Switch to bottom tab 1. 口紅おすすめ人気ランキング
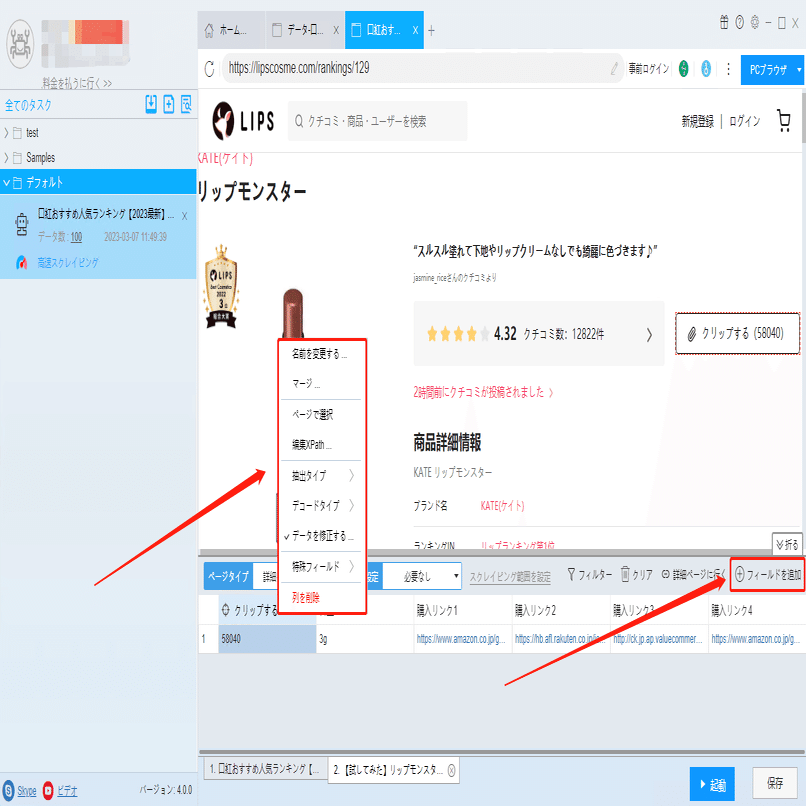806x806 pixels. 265,769
